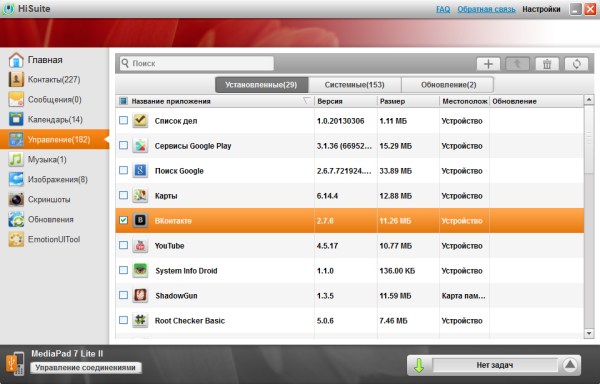The image size is (600, 384).
Task: Click the scrollbar down arrow
Action: (x=589, y=334)
